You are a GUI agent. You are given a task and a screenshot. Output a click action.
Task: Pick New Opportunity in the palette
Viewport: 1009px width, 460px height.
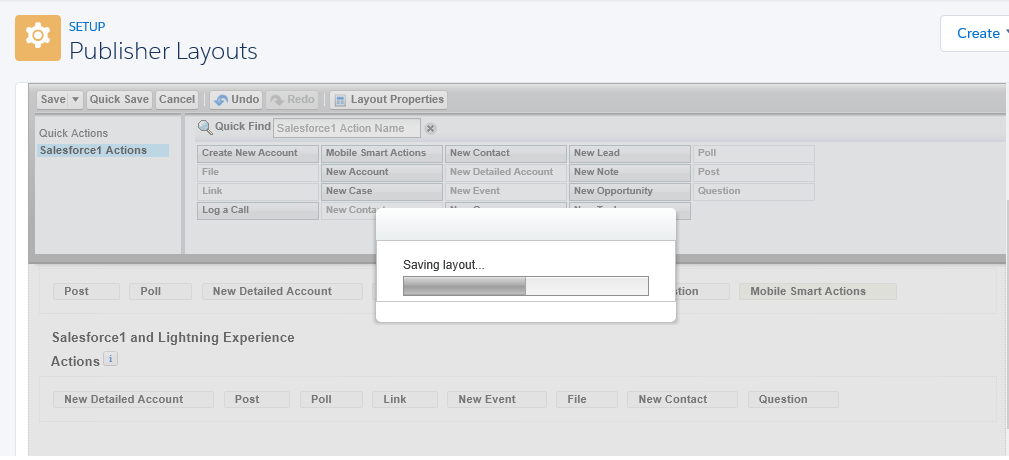pyautogui.click(x=629, y=191)
